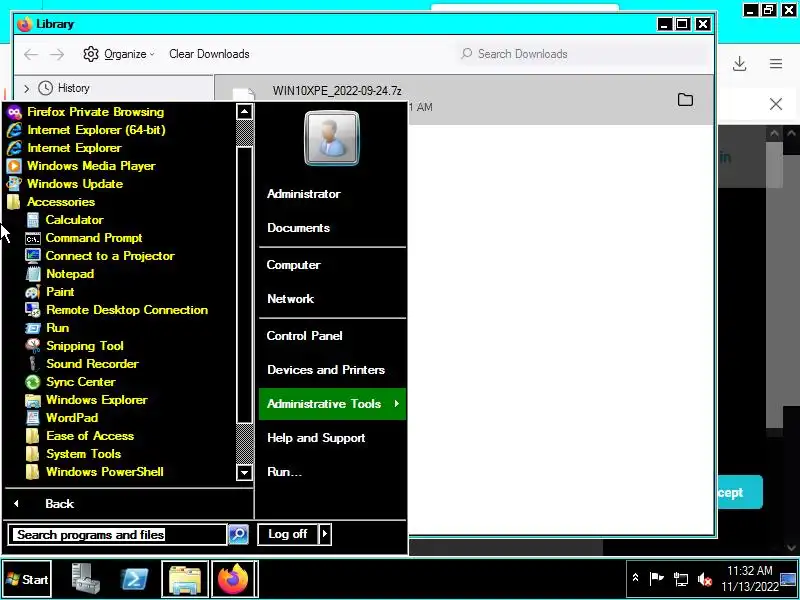This screenshot has width=800, height=600.
Task: Open Administrator personal folder
Action: coord(304,194)
